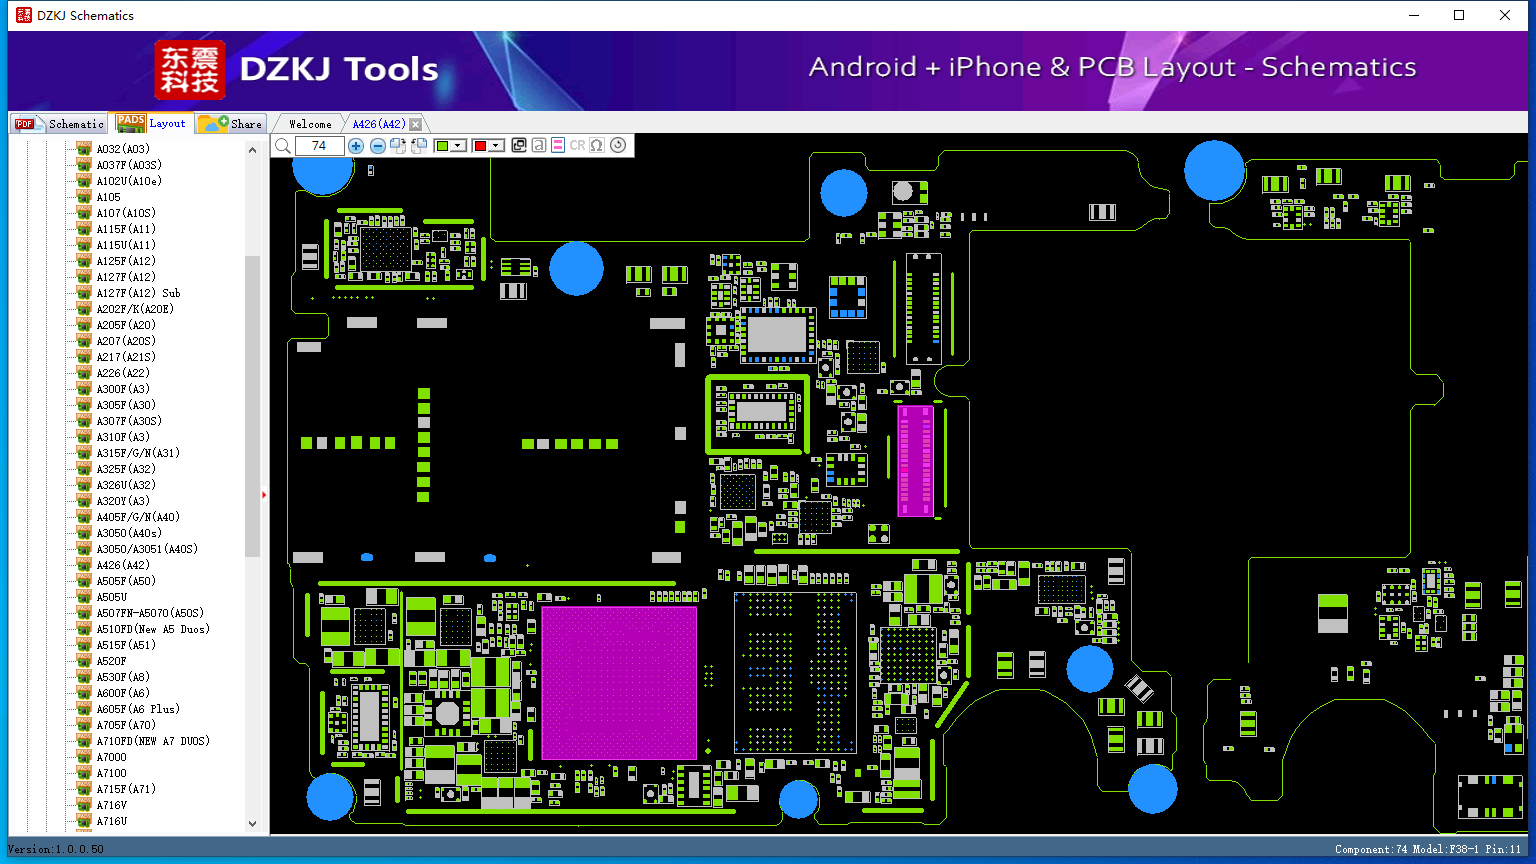The image size is (1536, 864).
Task: Click the flip-to-previous-page icon
Action: click(418, 145)
